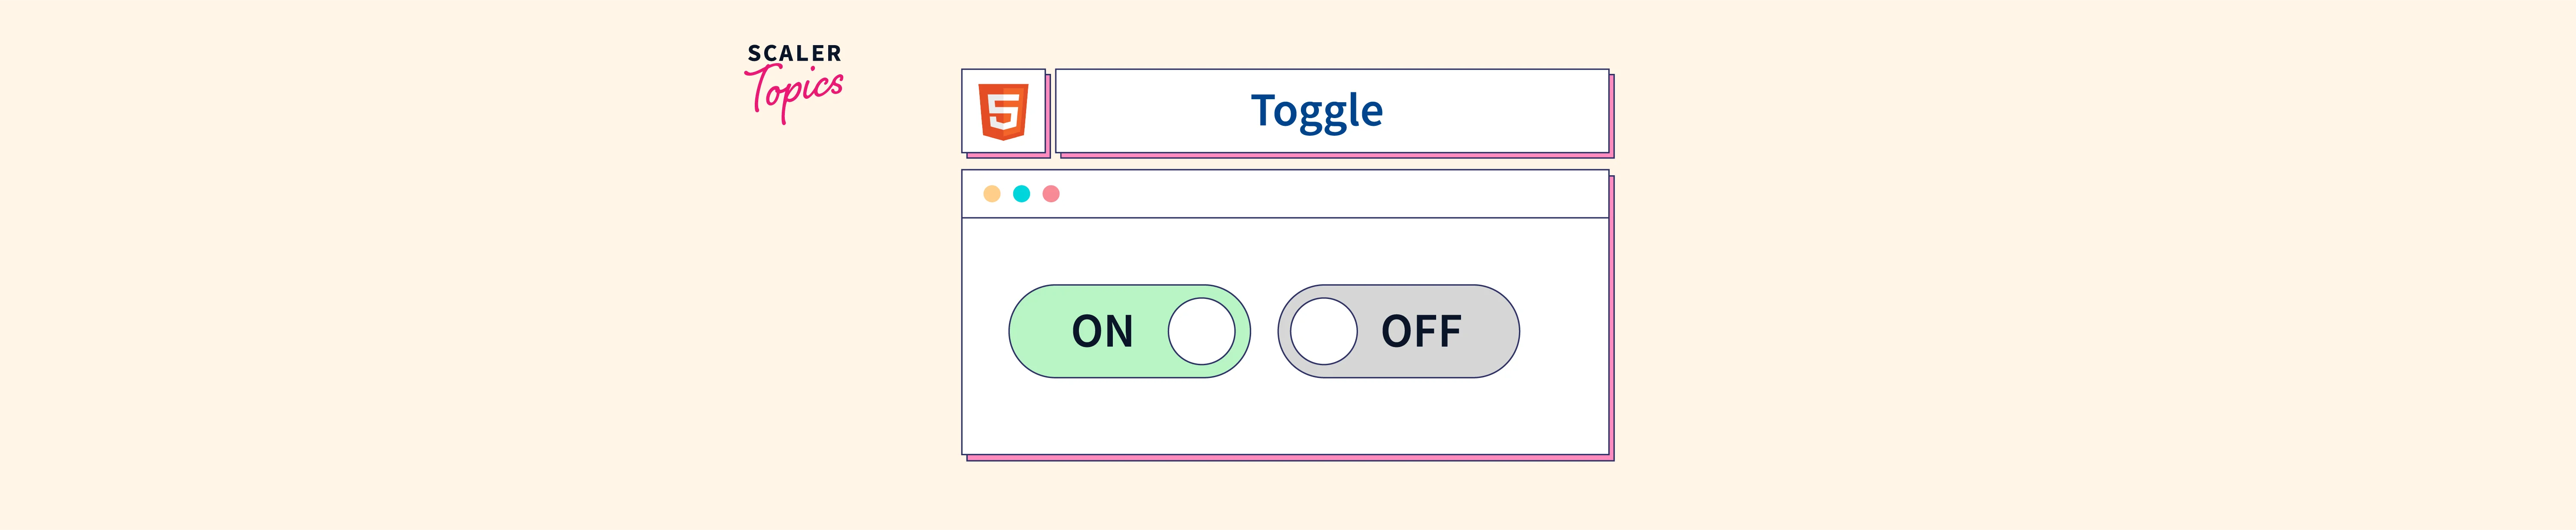Click the green track of the ON switch
Image resolution: width=2576 pixels, height=530 pixels.
coord(1040,331)
